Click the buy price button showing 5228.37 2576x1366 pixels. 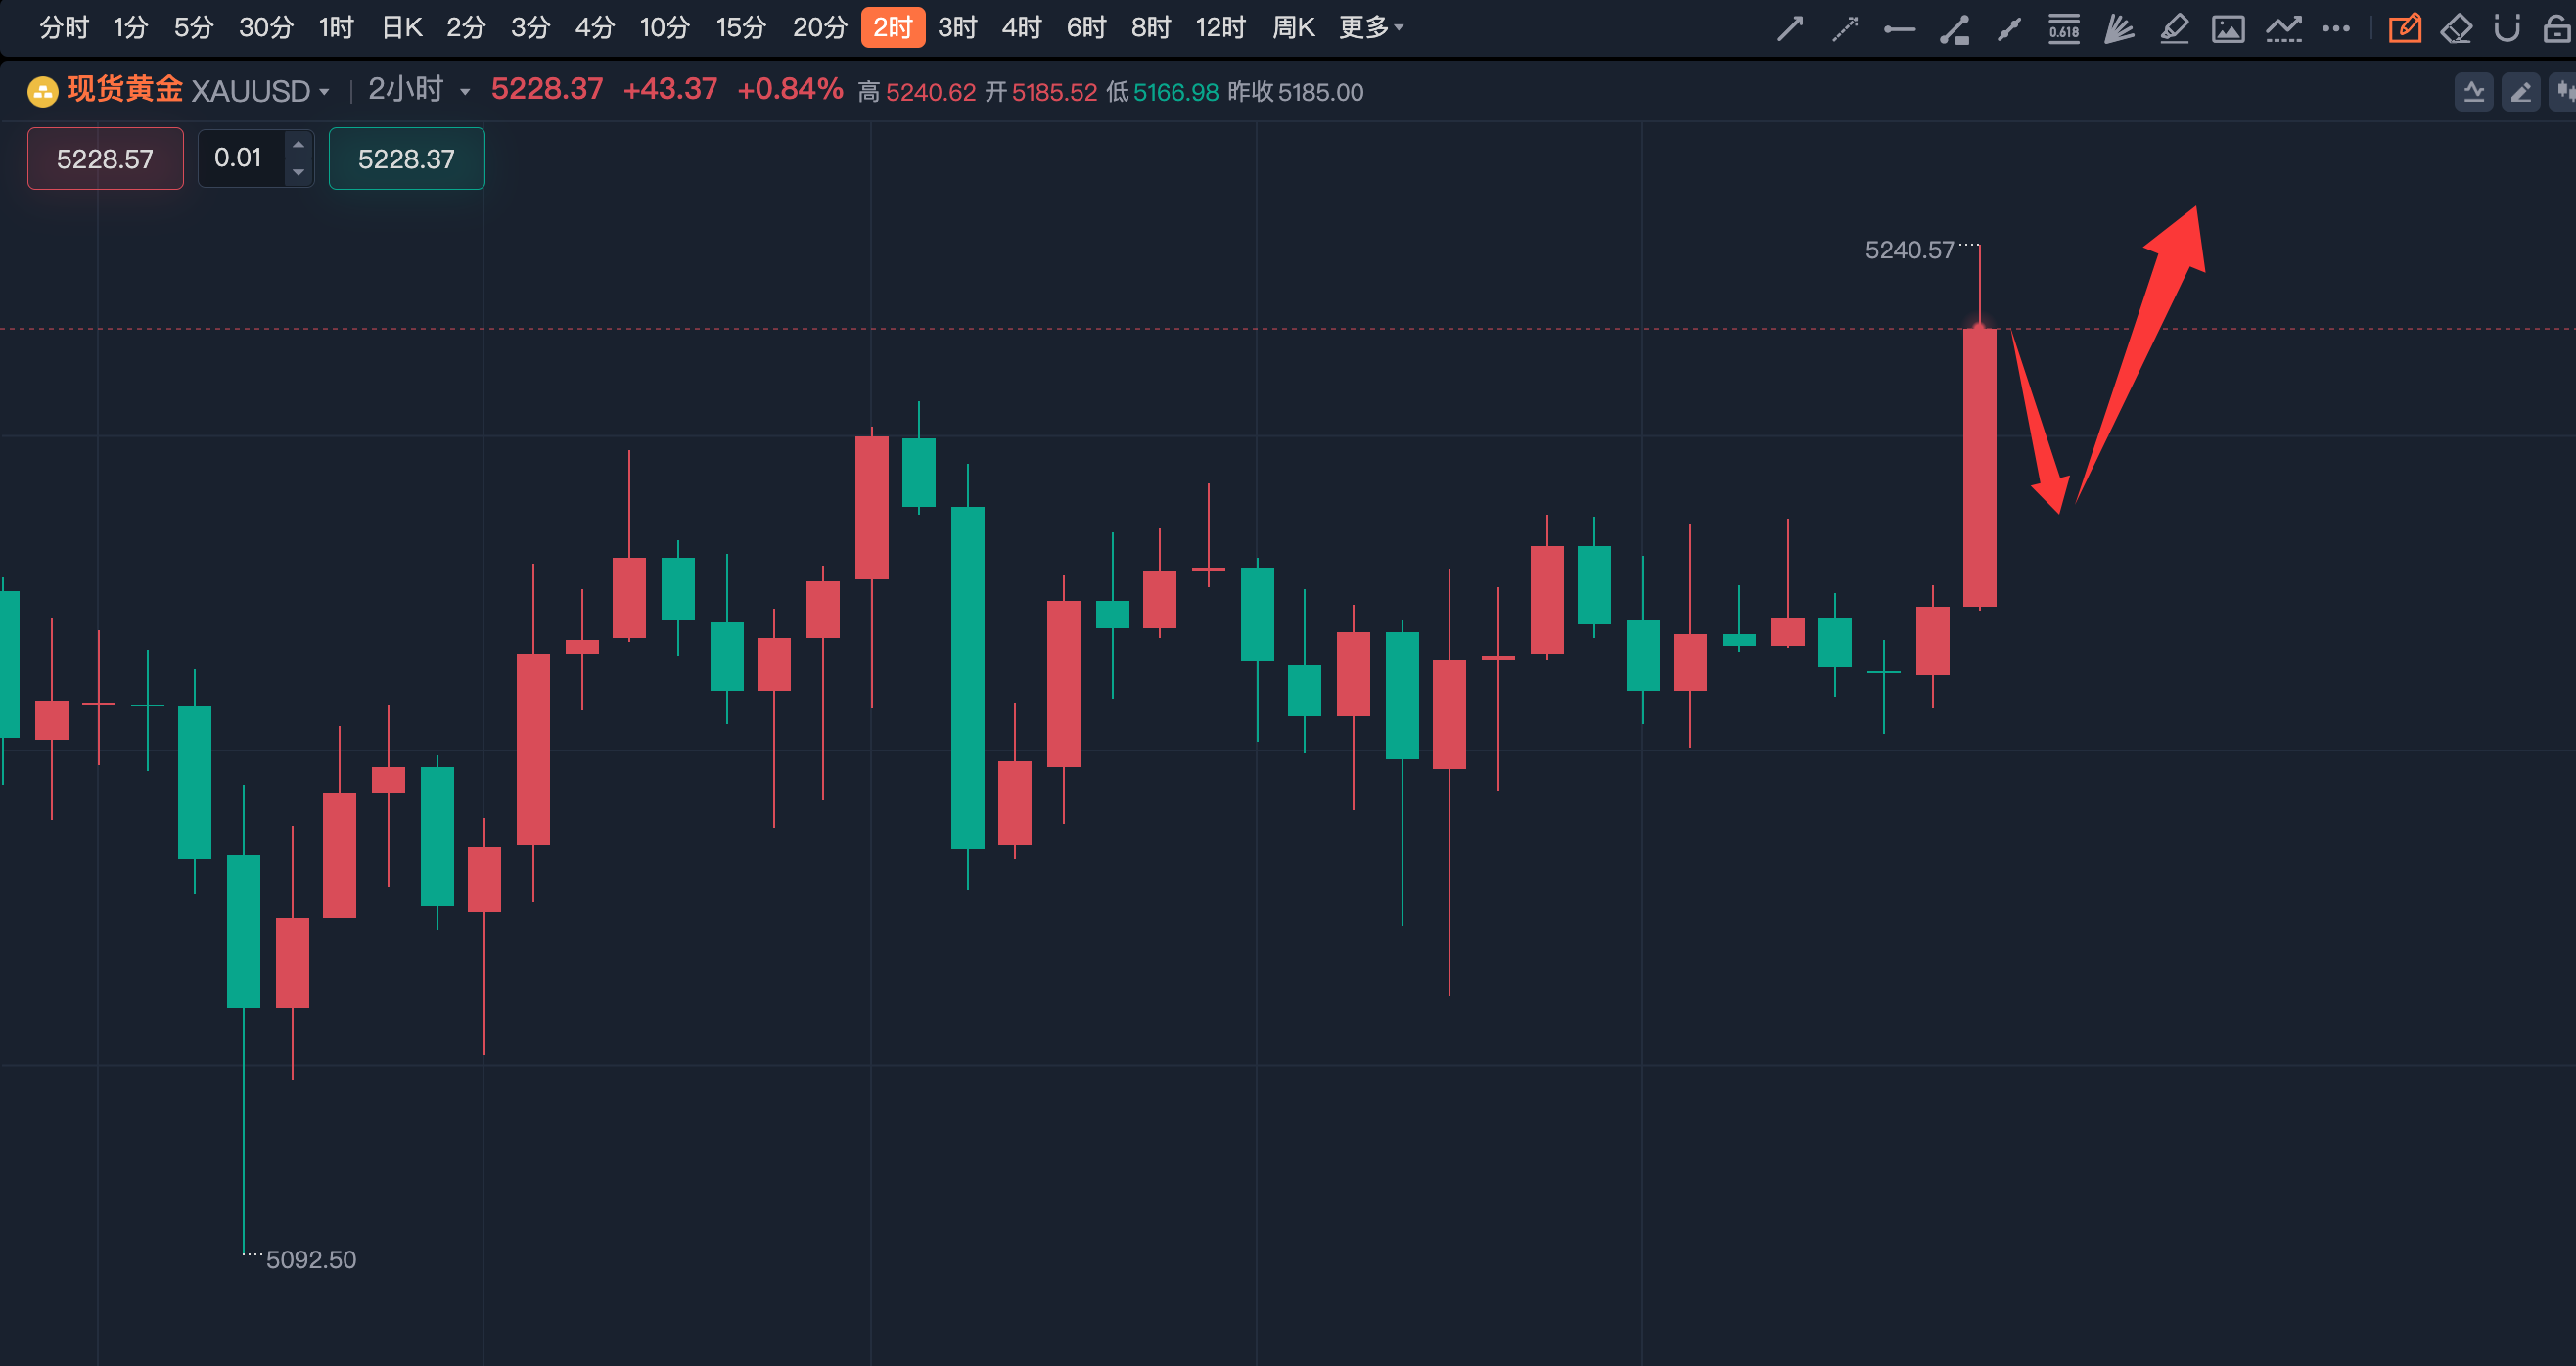[x=406, y=158]
